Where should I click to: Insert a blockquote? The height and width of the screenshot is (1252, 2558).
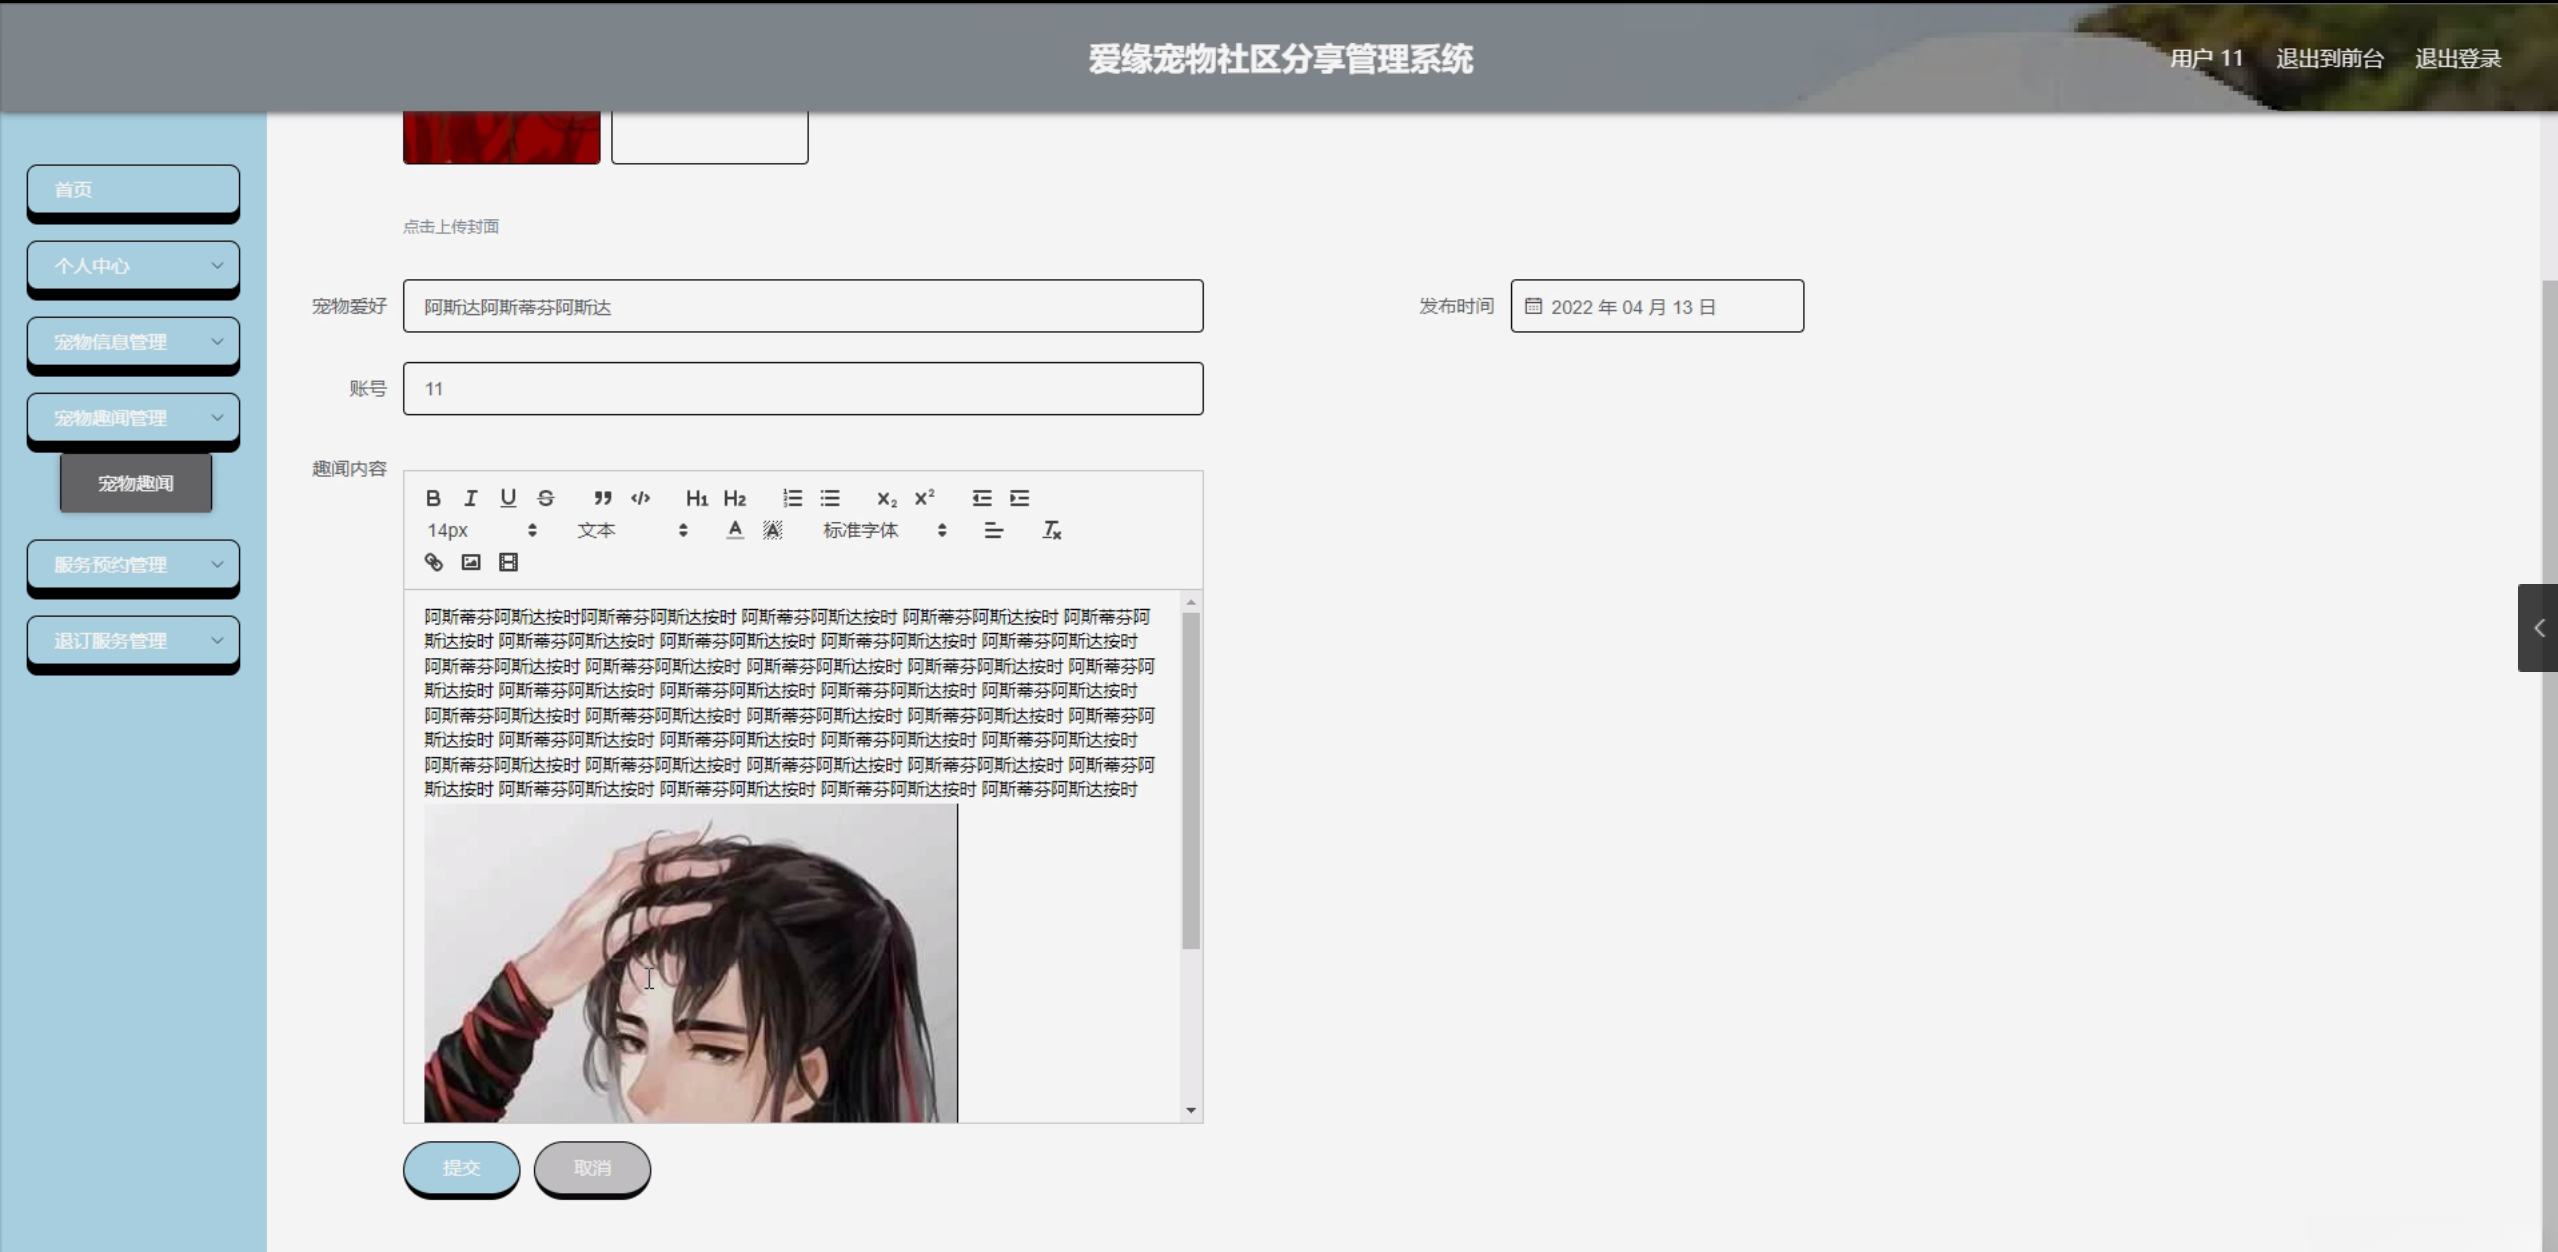pyautogui.click(x=602, y=498)
